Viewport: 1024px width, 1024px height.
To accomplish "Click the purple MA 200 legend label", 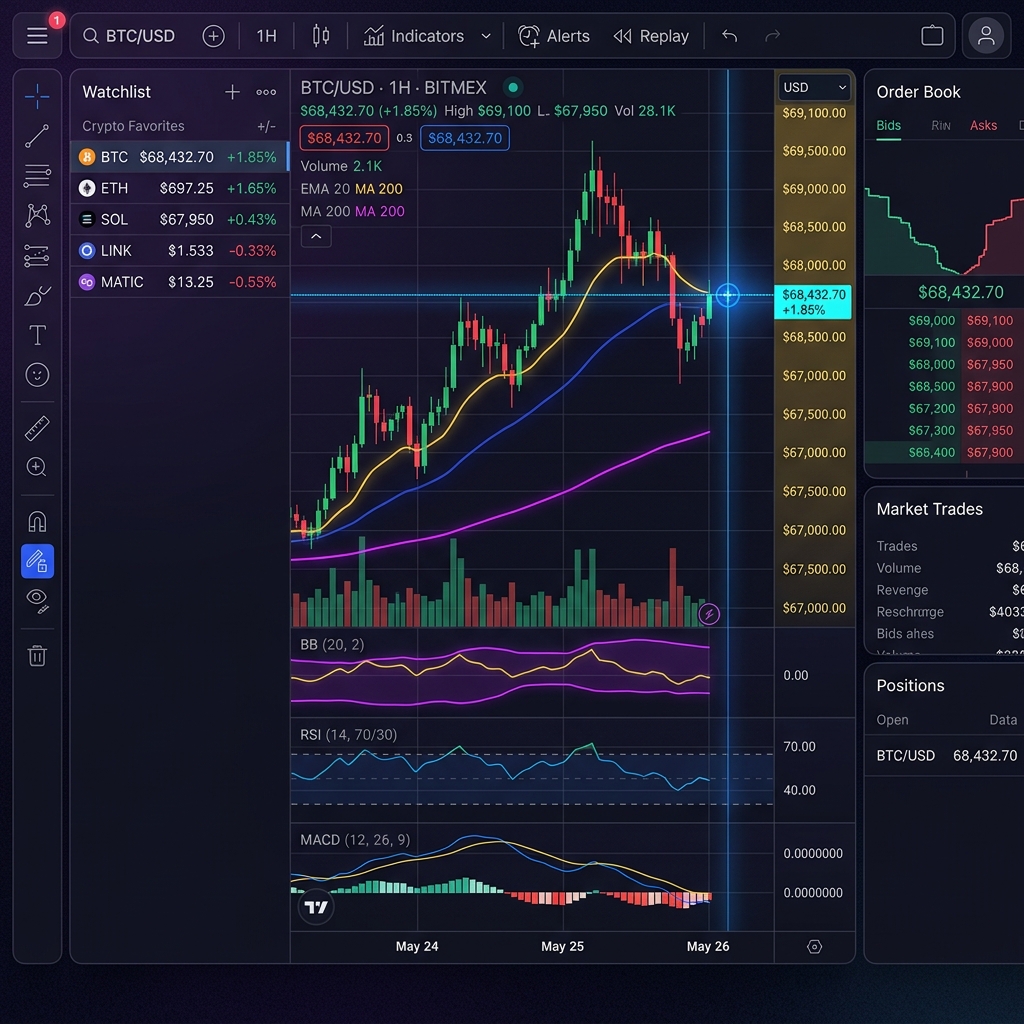I will pos(379,212).
